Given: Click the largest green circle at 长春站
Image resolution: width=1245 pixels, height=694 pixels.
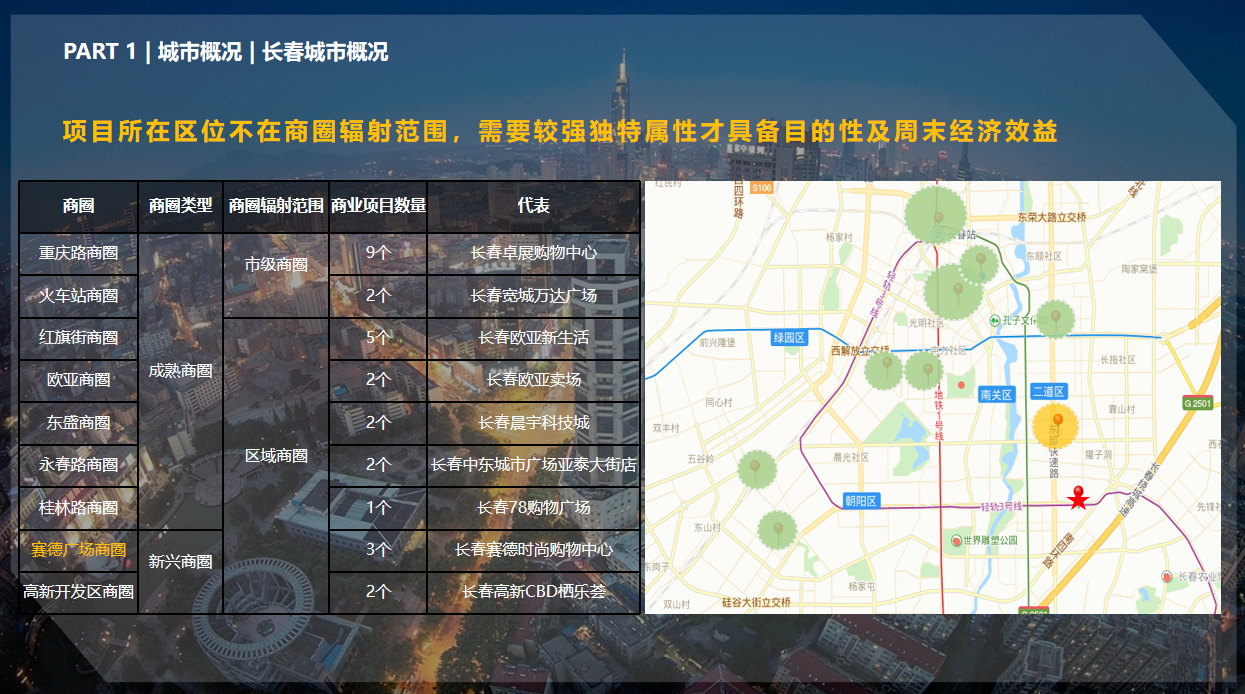Looking at the screenshot, I should [936, 215].
